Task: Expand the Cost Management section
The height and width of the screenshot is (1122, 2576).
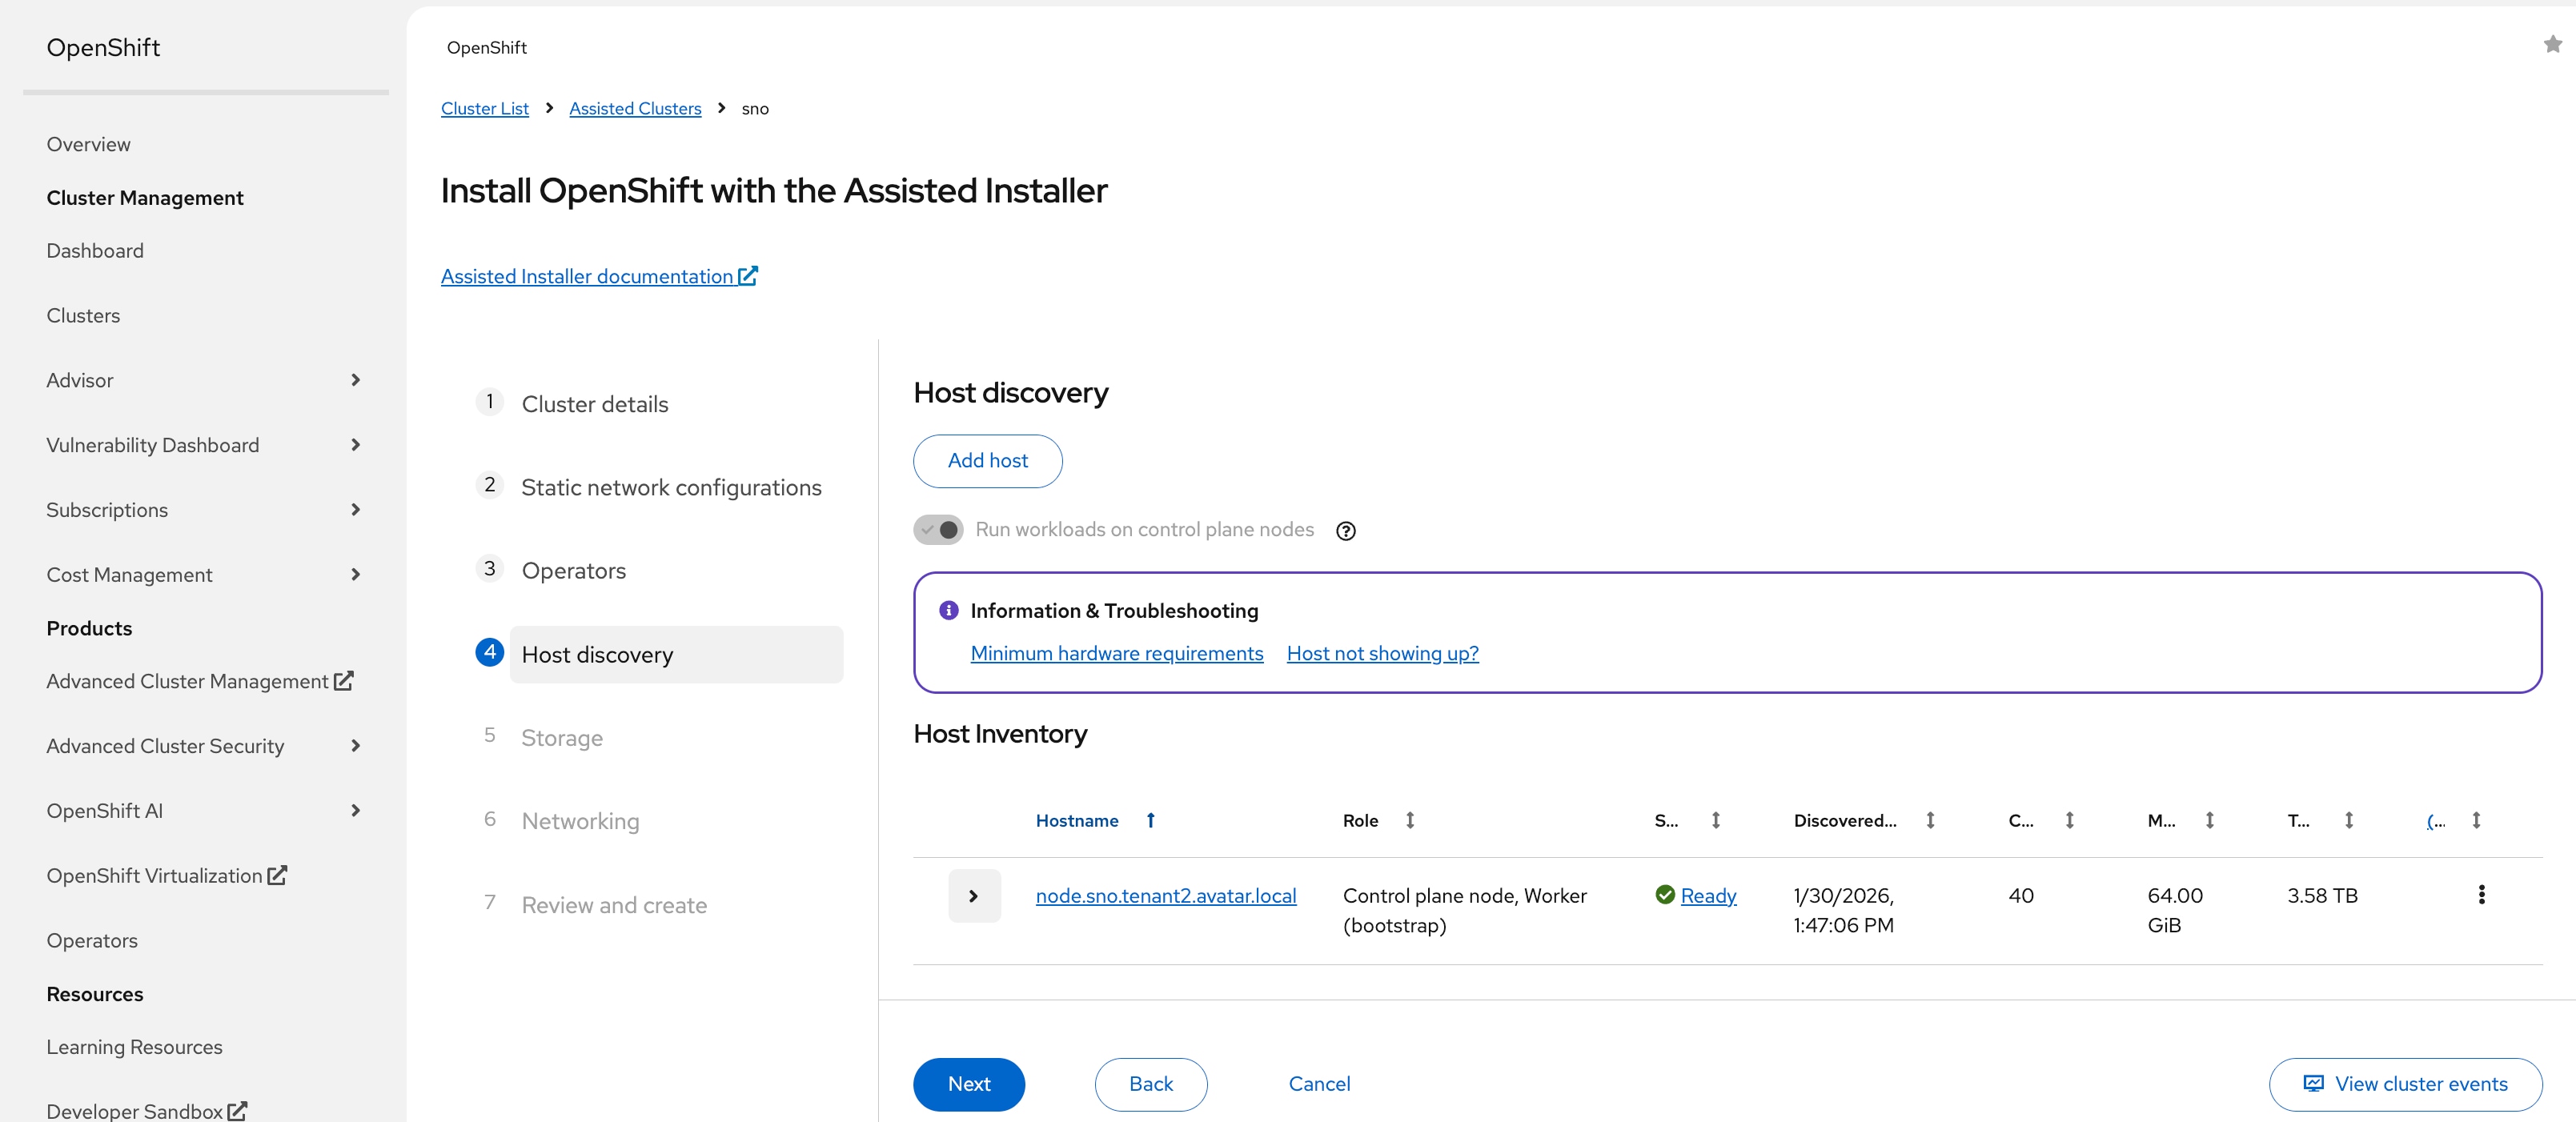Action: coord(355,575)
